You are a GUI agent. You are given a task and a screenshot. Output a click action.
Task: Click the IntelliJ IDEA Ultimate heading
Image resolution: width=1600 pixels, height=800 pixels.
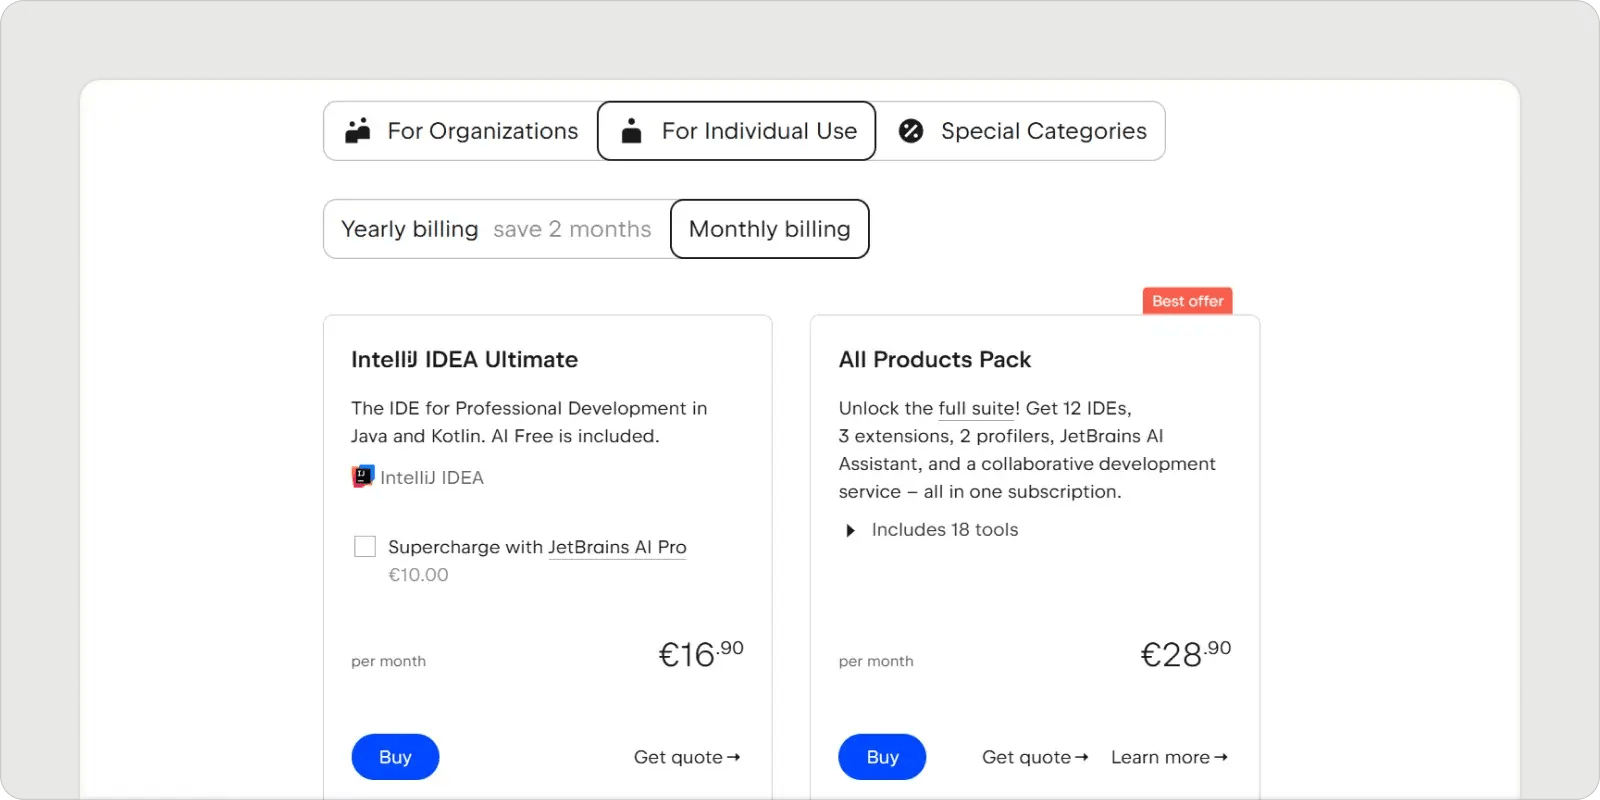(464, 359)
